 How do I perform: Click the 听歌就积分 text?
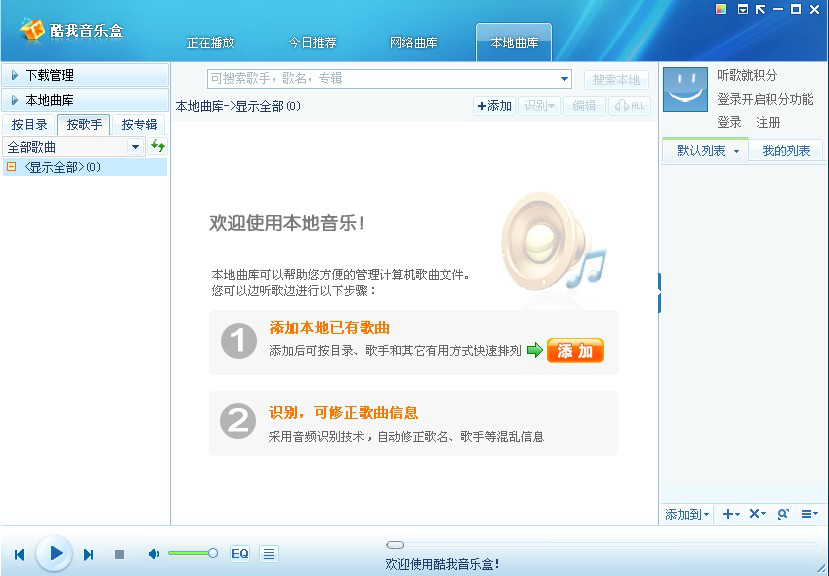[747, 76]
